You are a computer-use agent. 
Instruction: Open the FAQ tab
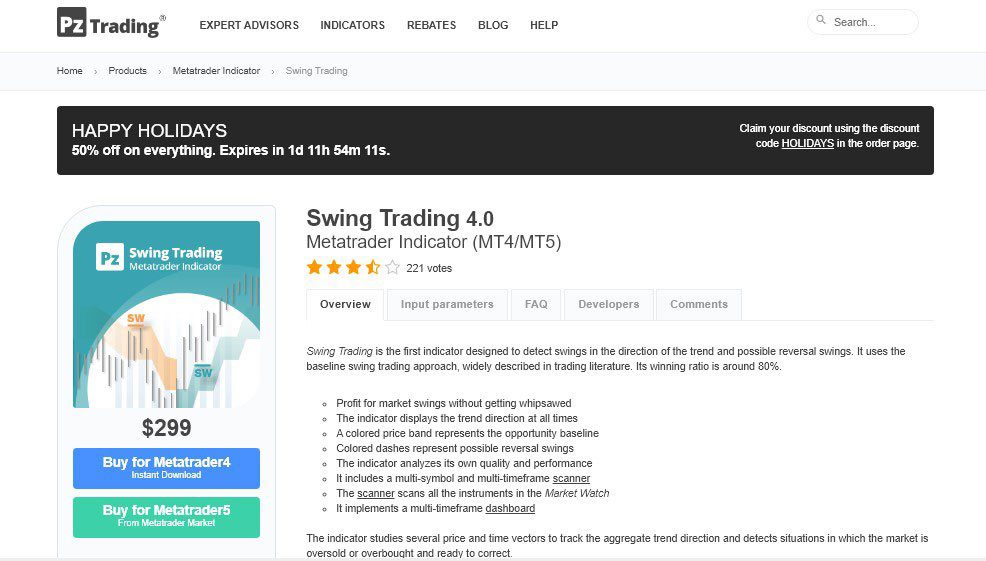(x=536, y=304)
